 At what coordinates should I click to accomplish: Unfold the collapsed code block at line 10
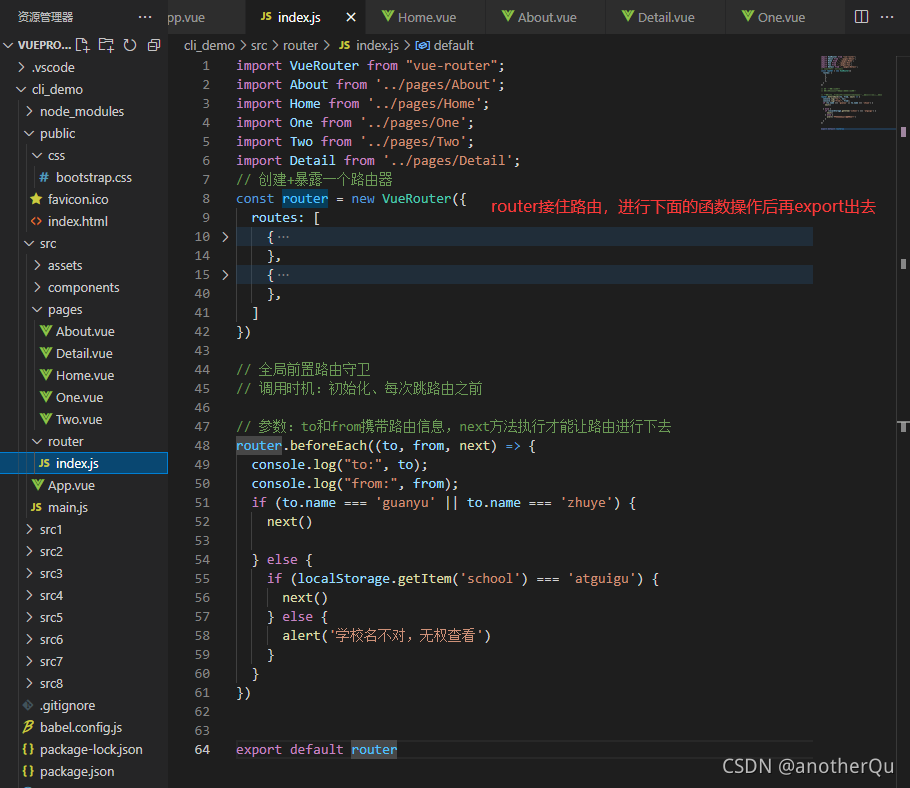pyautogui.click(x=225, y=237)
